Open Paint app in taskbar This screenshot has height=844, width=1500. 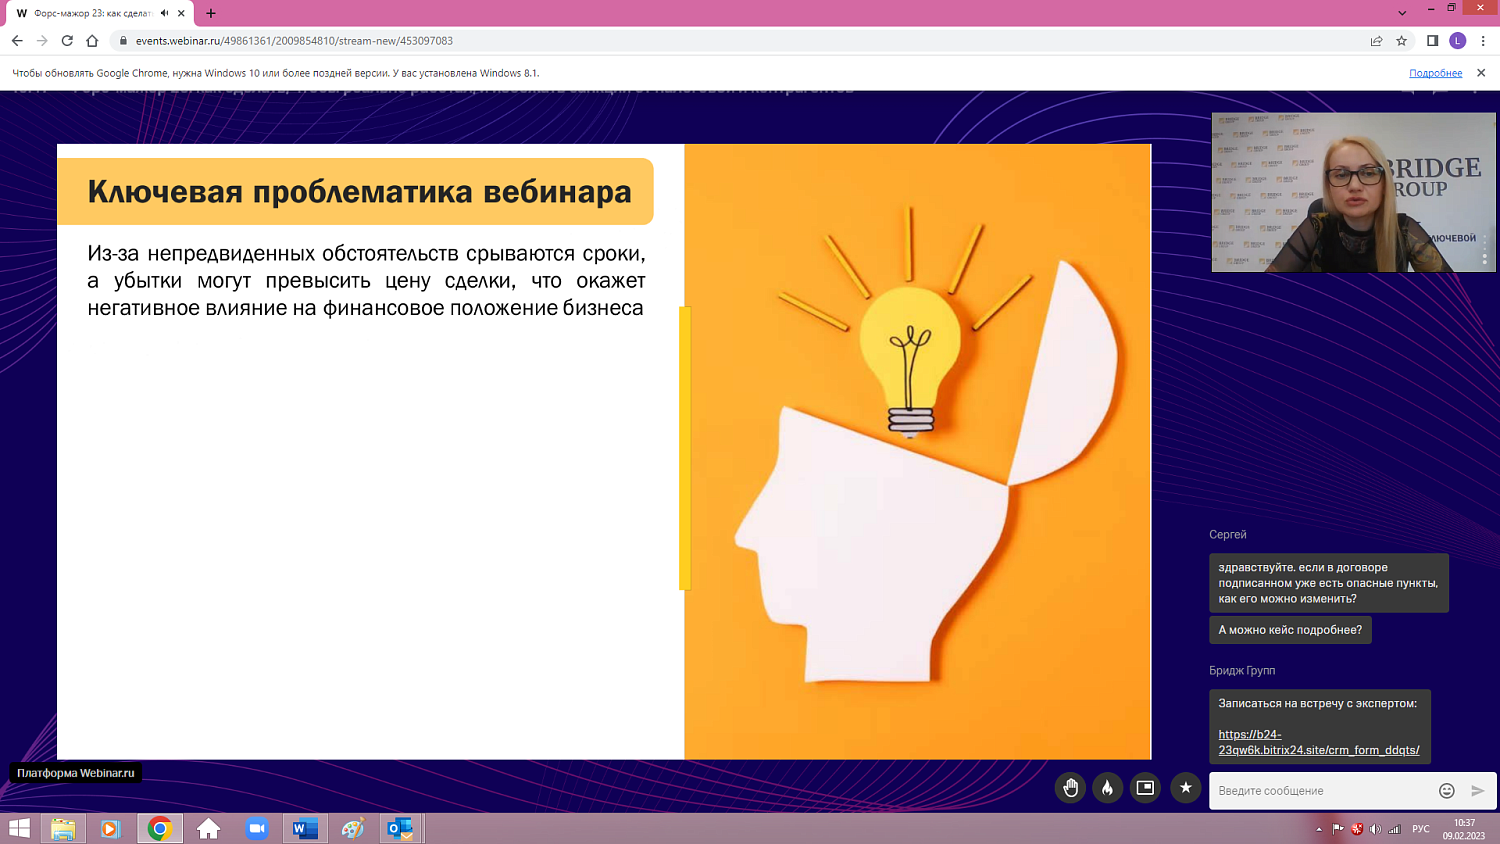[x=353, y=828]
